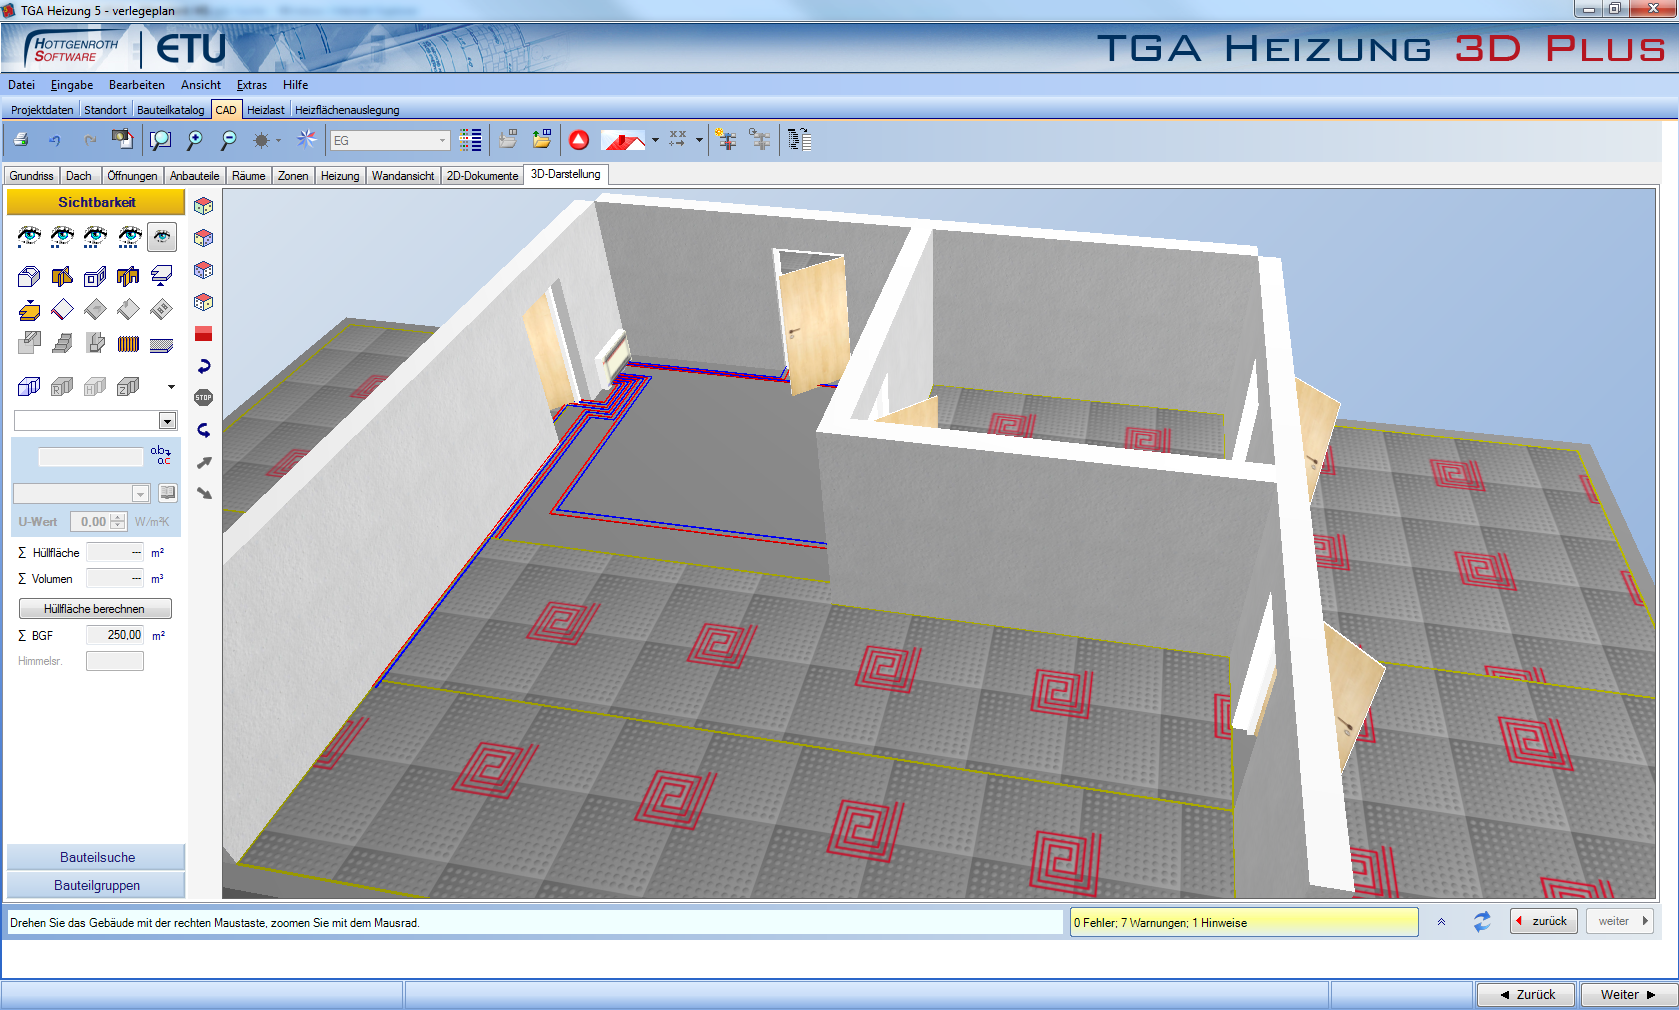Click the red rectangle icon in view strip

pyautogui.click(x=204, y=334)
